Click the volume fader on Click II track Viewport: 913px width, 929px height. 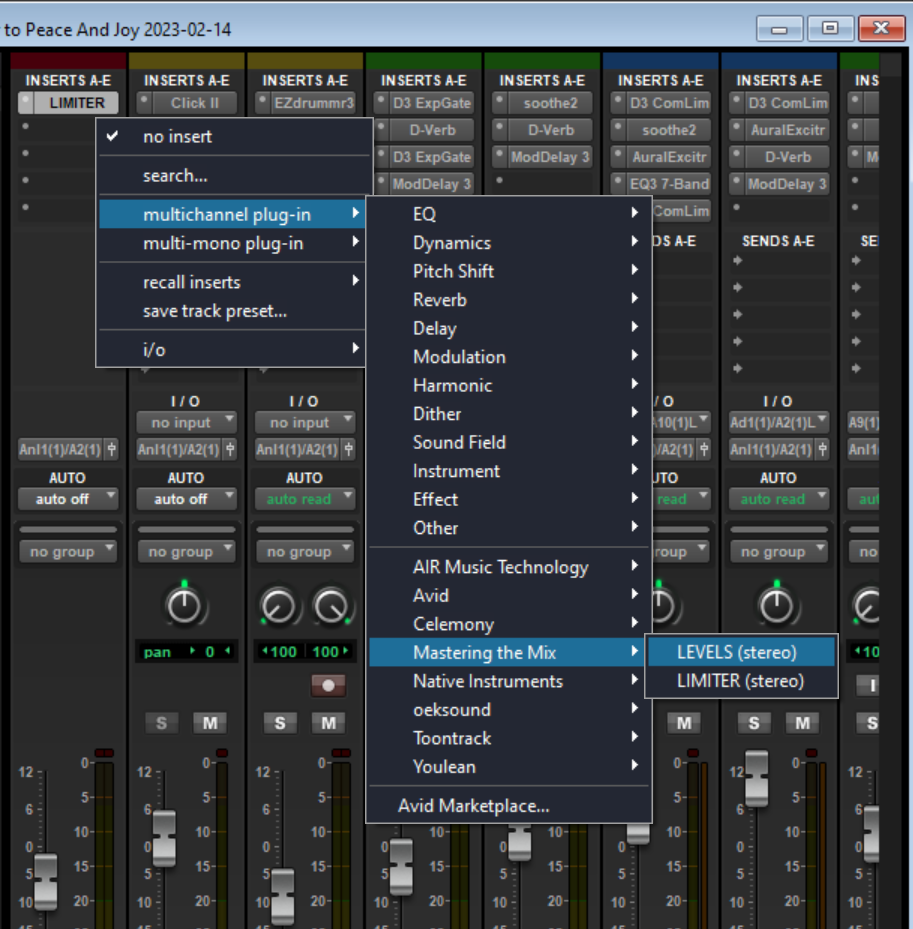(x=164, y=838)
